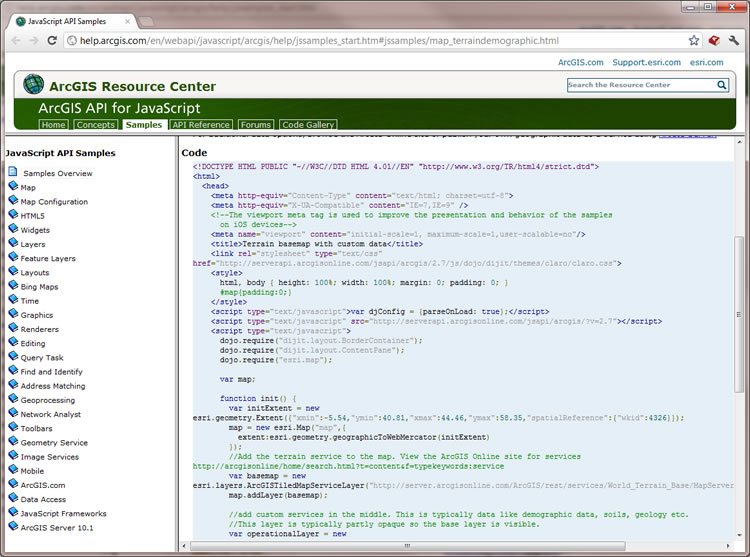The height and width of the screenshot is (557, 750).
Task: Click the book icon beside Map
Action: pyautogui.click(x=13, y=186)
